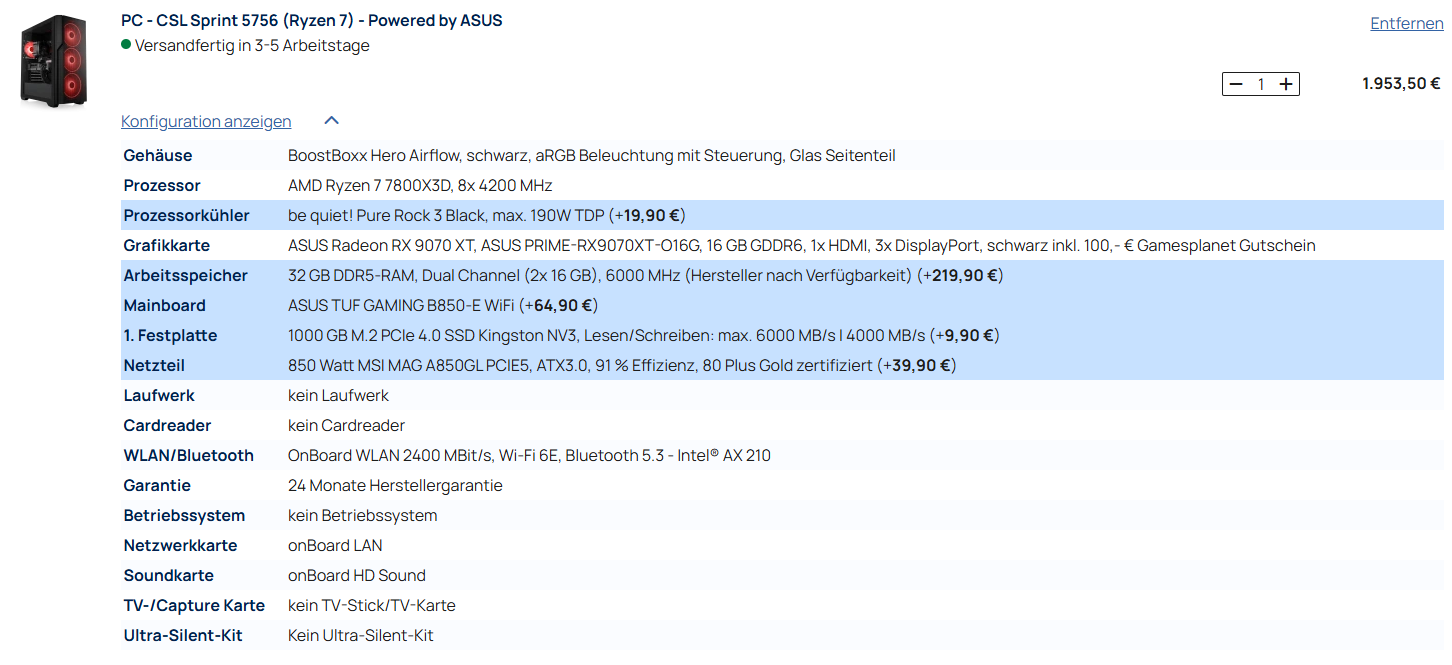Click the 850 Watt MSI MAG power supply value
1452x665 pixels.
pyautogui.click(x=622, y=365)
